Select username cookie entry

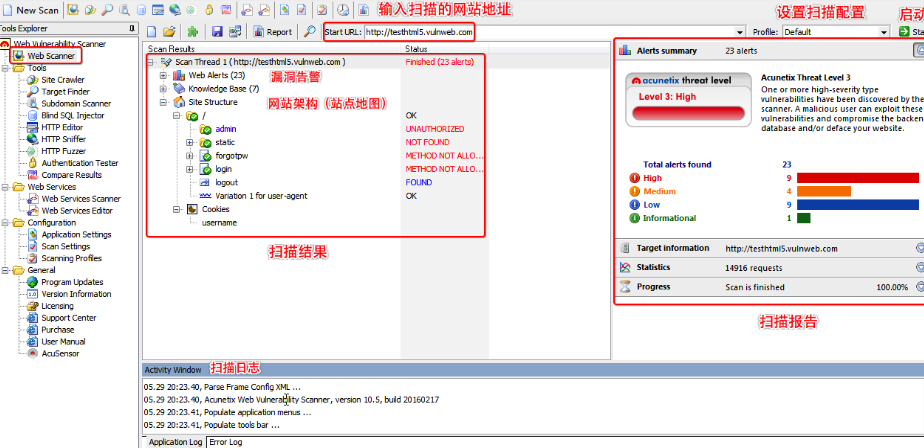[x=219, y=223]
